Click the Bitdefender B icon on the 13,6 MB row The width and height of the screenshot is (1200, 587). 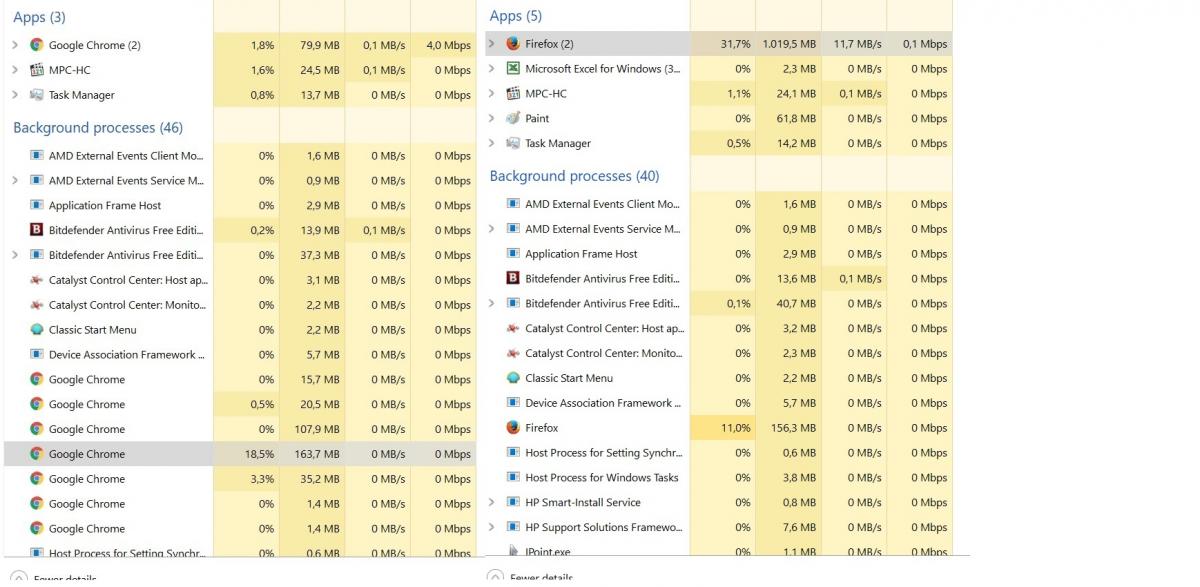click(x=513, y=279)
